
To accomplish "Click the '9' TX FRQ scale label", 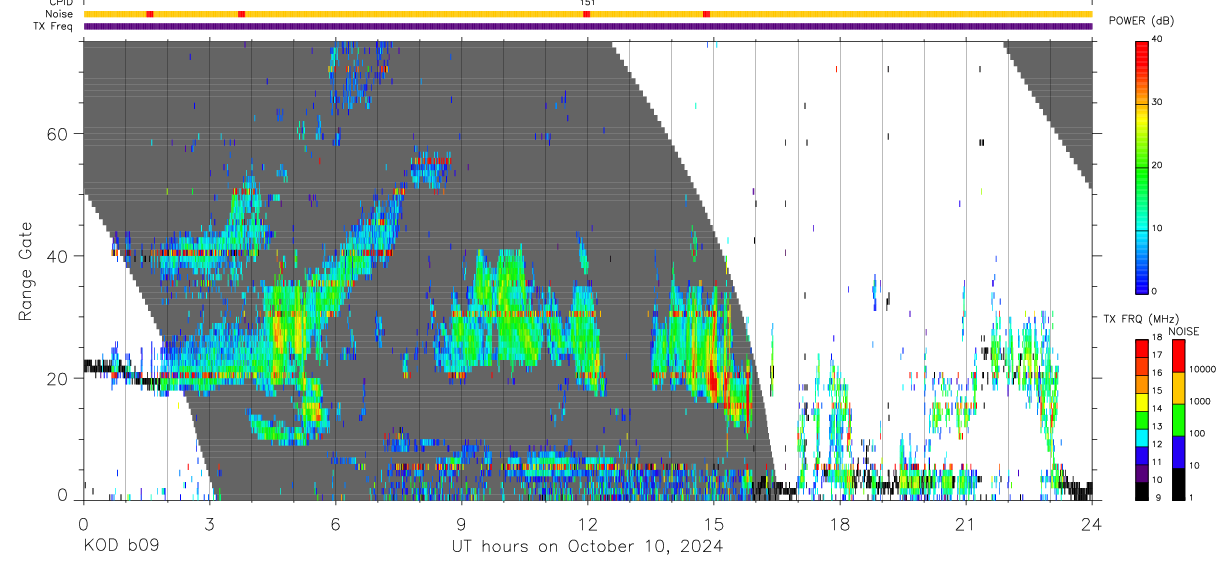I will coord(1158,498).
